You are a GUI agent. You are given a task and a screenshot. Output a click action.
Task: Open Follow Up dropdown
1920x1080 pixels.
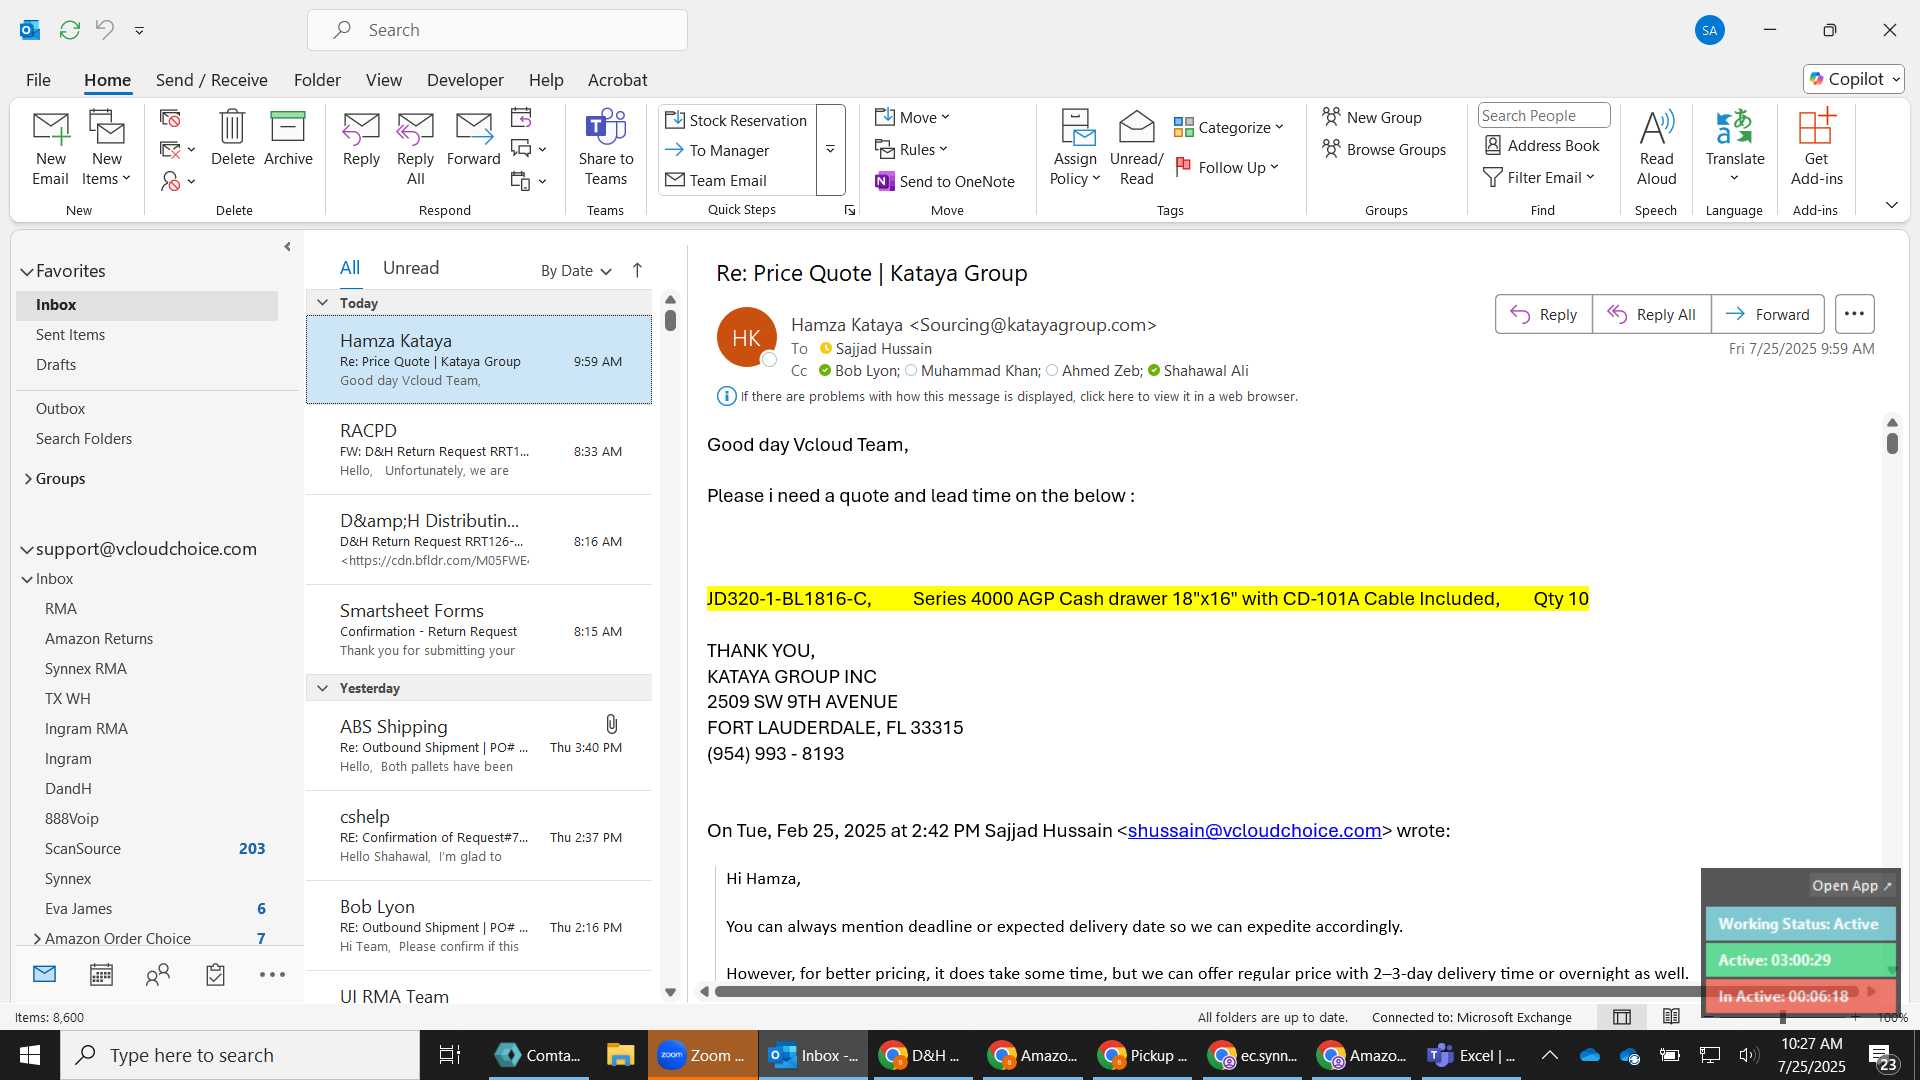pos(1227,167)
